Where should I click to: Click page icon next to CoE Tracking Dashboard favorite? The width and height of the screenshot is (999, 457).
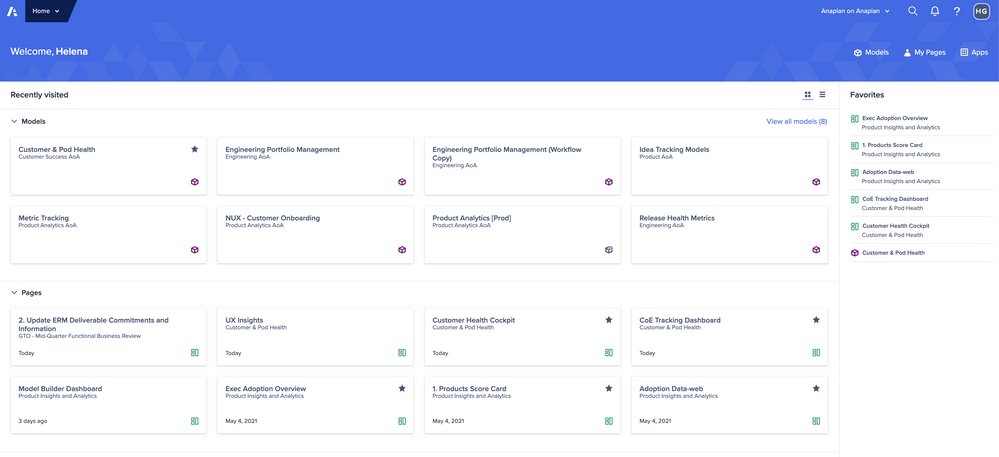coord(855,199)
